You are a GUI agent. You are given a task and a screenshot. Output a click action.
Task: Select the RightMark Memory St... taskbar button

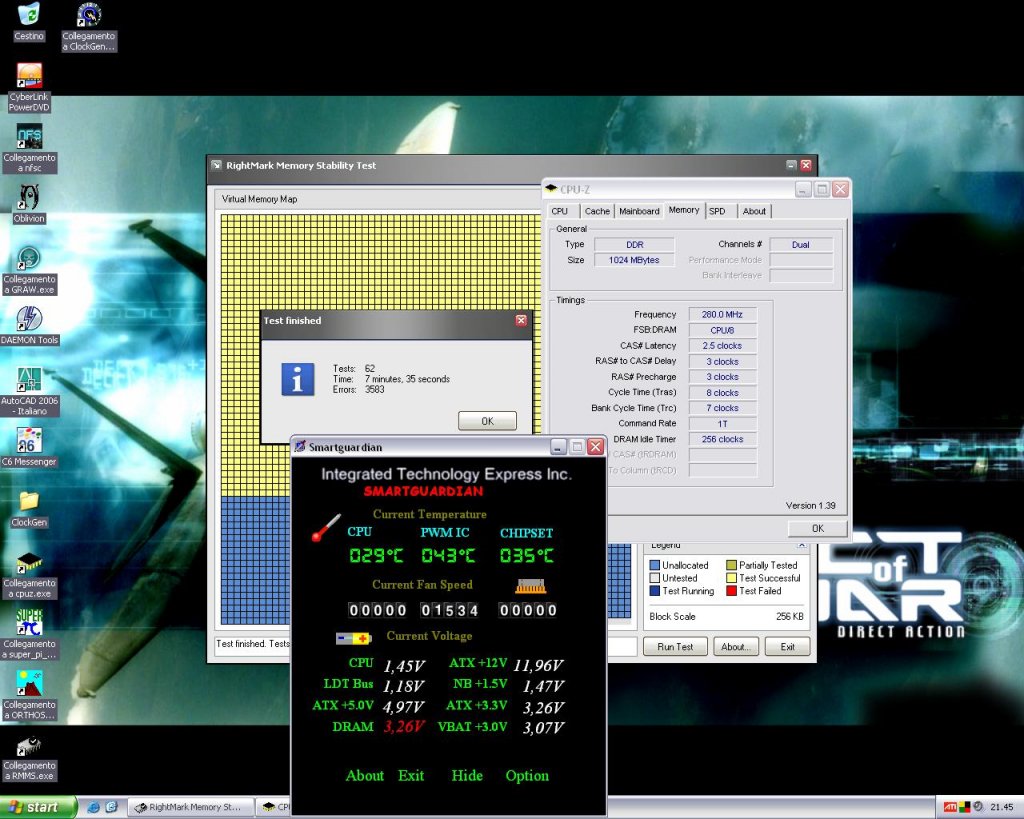pos(189,807)
